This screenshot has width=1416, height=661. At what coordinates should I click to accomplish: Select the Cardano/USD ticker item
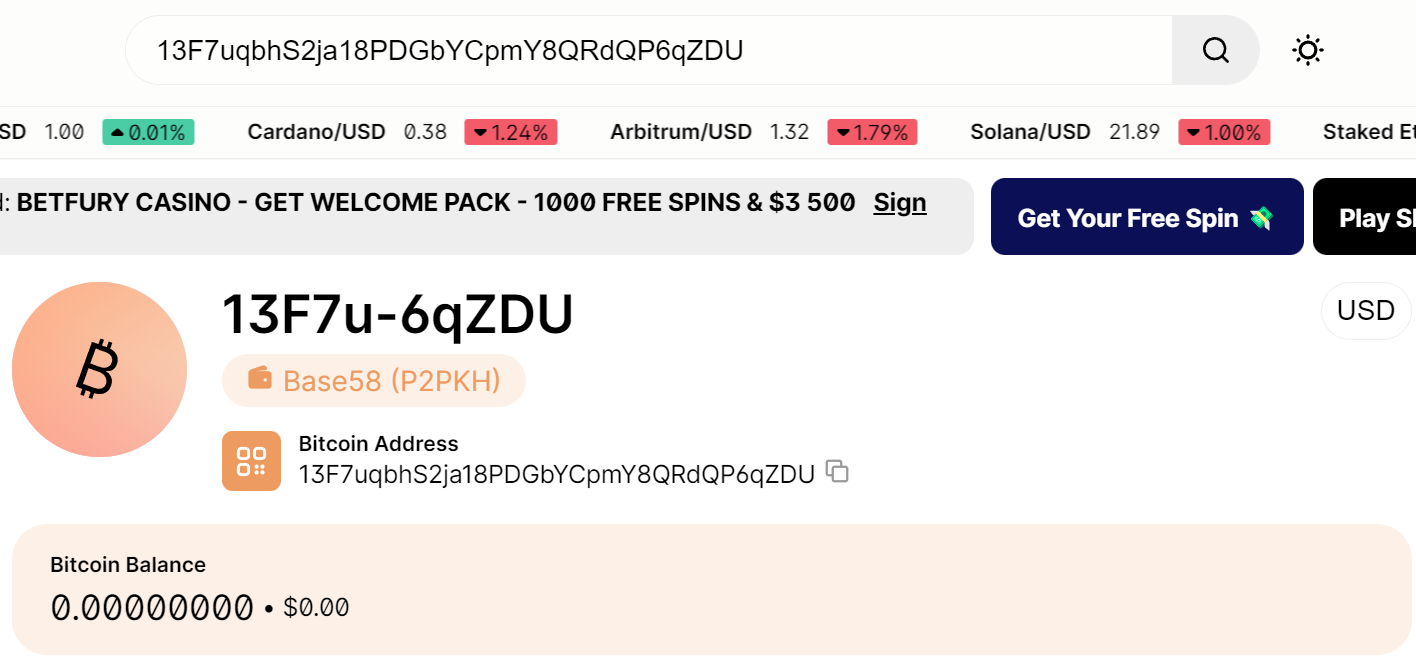[x=316, y=131]
